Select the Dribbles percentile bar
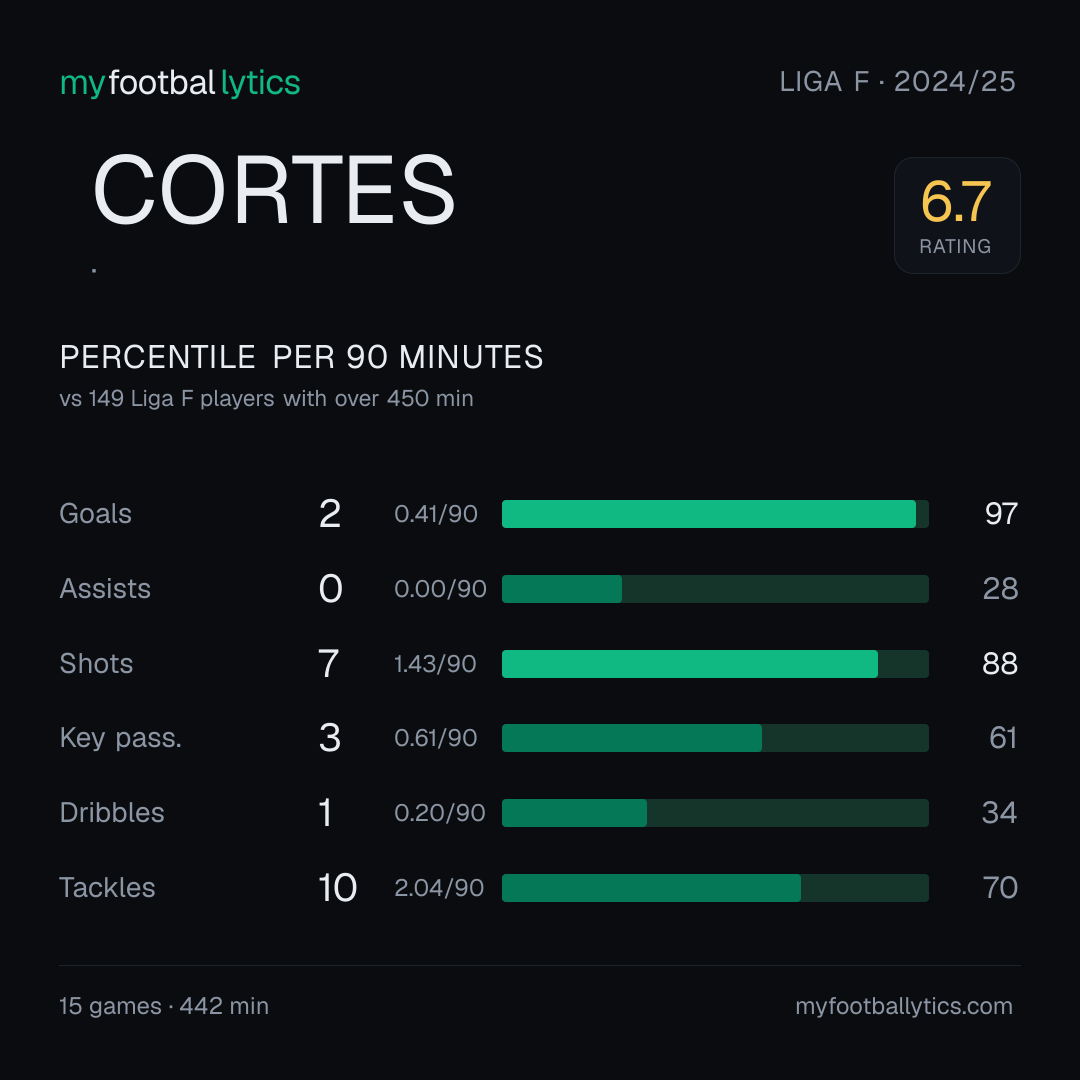Image resolution: width=1080 pixels, height=1080 pixels. [715, 813]
